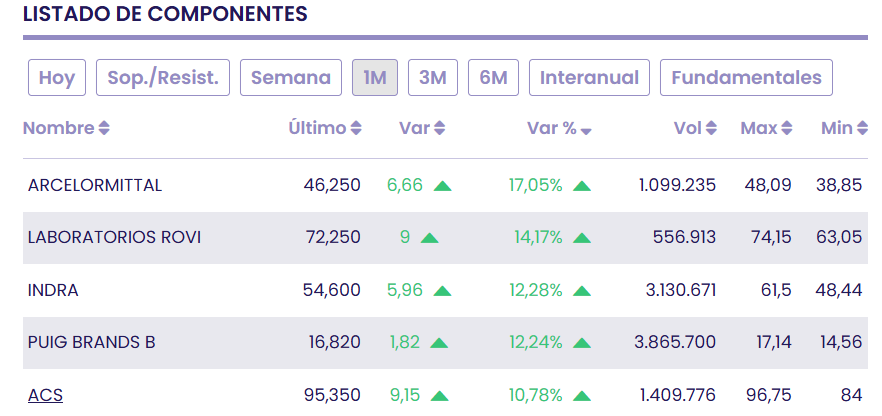Click green up arrow in ArcelorMittal Var %
The height and width of the screenshot is (416, 882).
[x=582, y=186]
